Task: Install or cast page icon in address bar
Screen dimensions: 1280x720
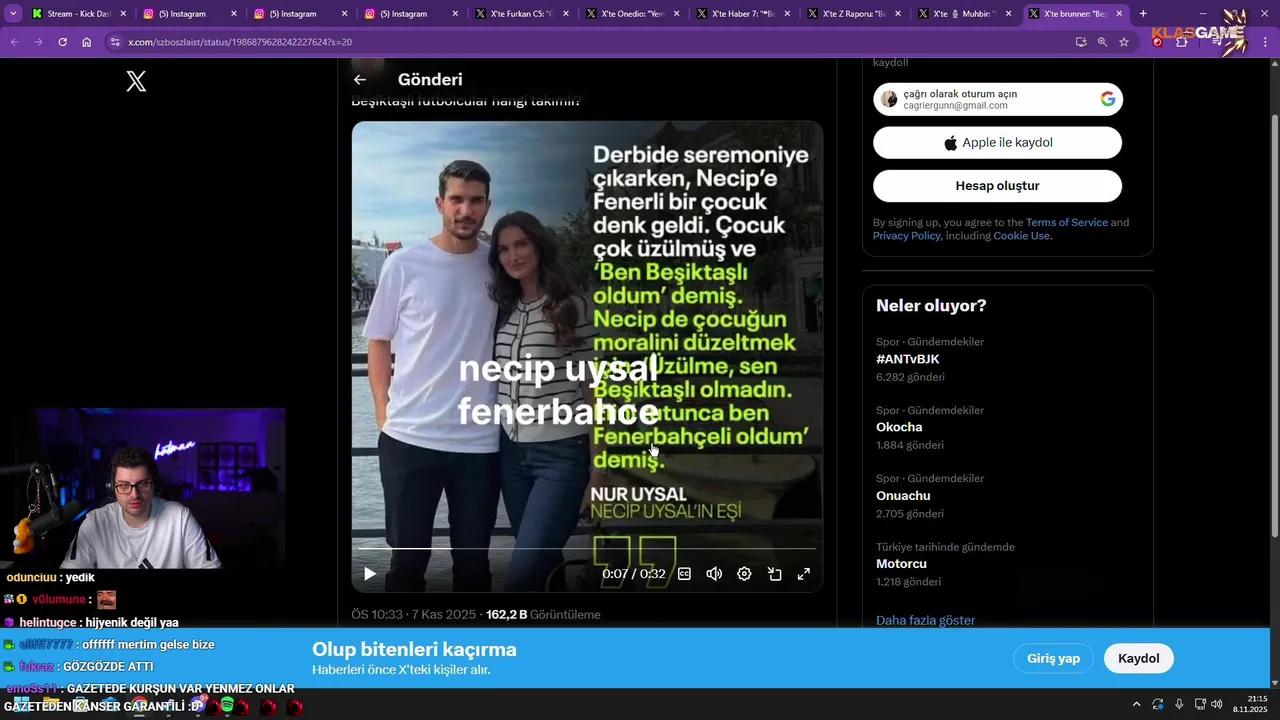Action: (1081, 42)
